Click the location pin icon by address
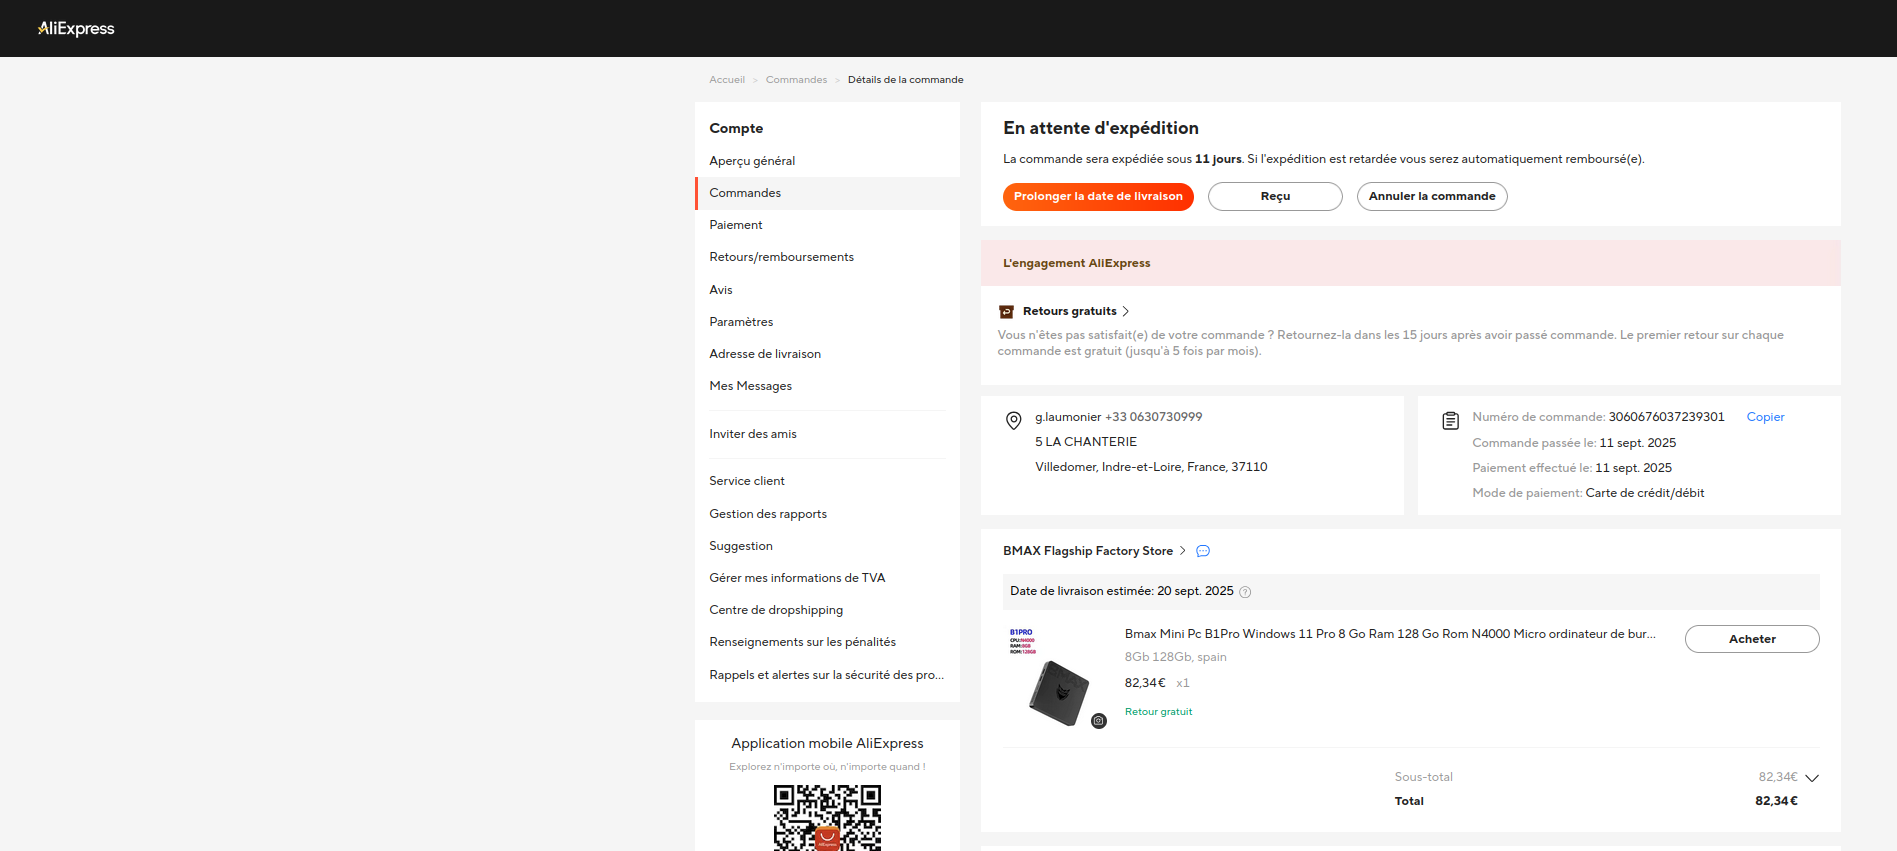 pyautogui.click(x=1013, y=421)
